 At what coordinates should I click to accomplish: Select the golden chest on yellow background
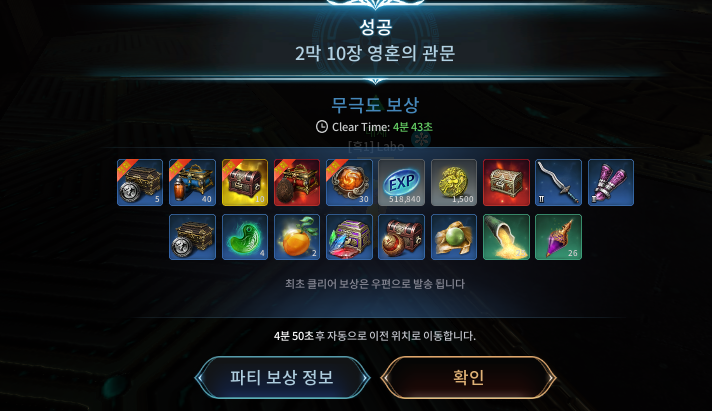[x=245, y=182]
